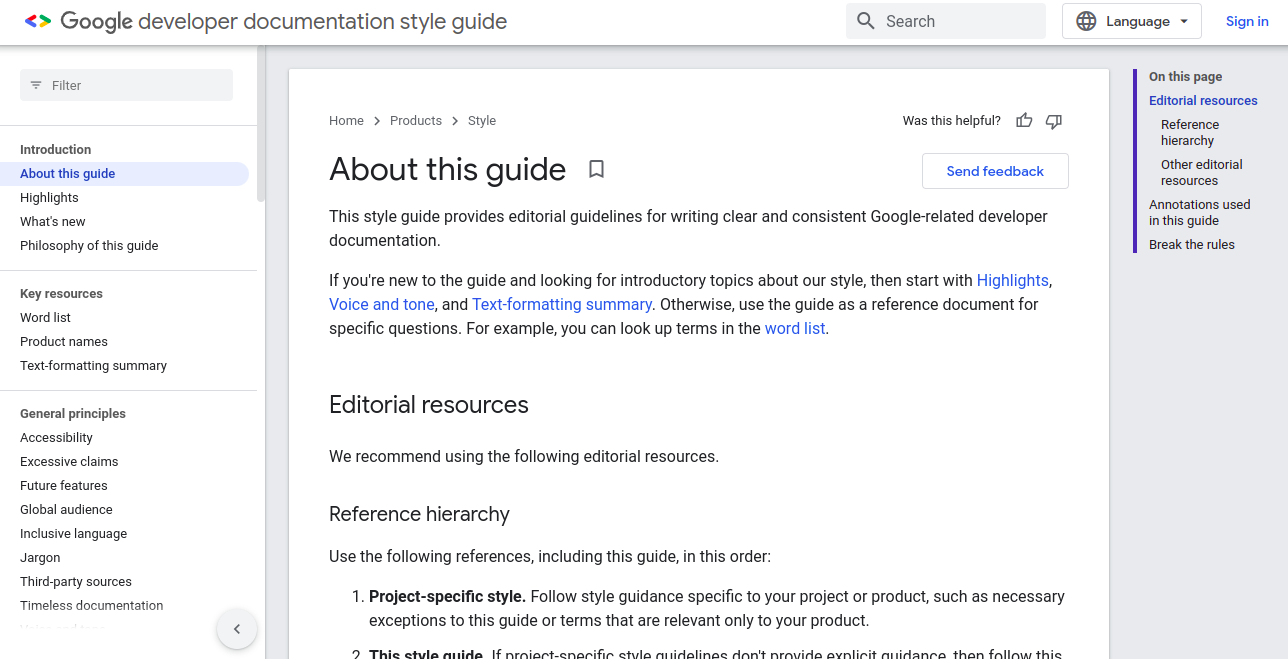The image size is (1288, 659).
Task: Click the Google Developers logo icon
Action: (x=38, y=21)
